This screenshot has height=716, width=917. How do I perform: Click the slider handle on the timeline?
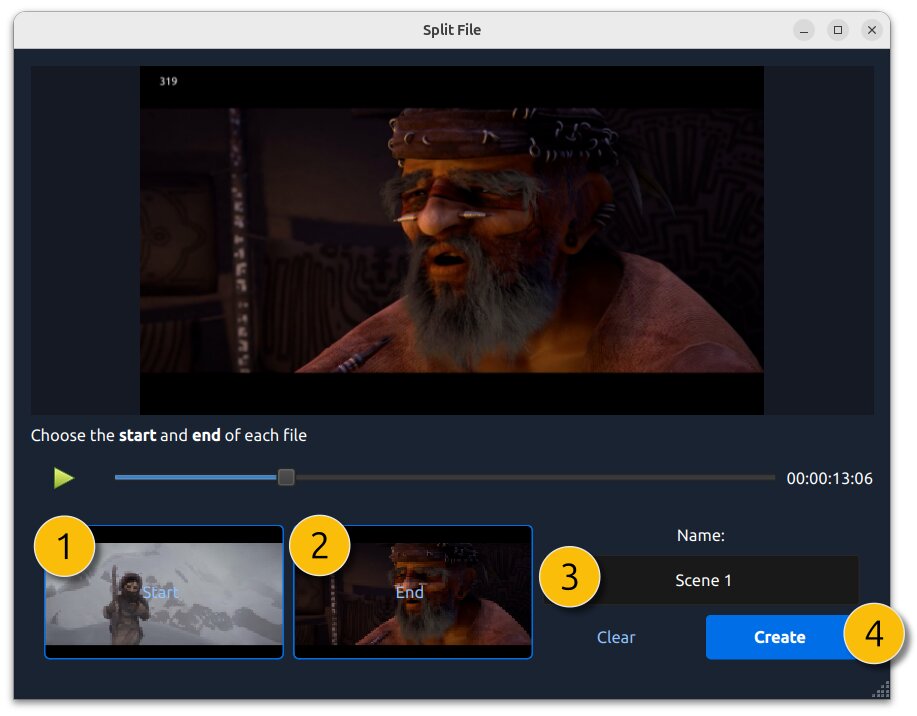point(284,477)
